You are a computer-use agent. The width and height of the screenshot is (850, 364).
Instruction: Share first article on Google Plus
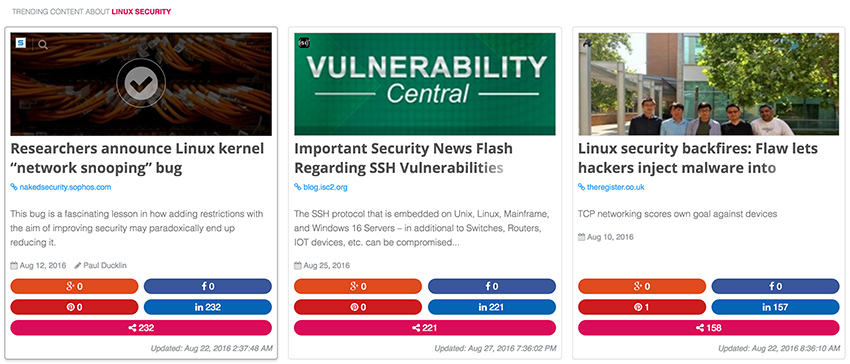point(74,286)
